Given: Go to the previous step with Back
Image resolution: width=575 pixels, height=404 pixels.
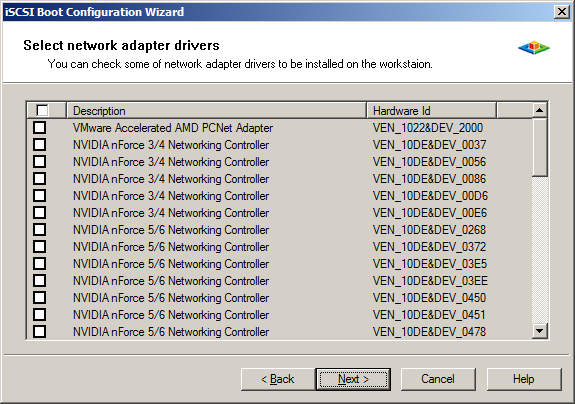Looking at the screenshot, I should tap(278, 379).
